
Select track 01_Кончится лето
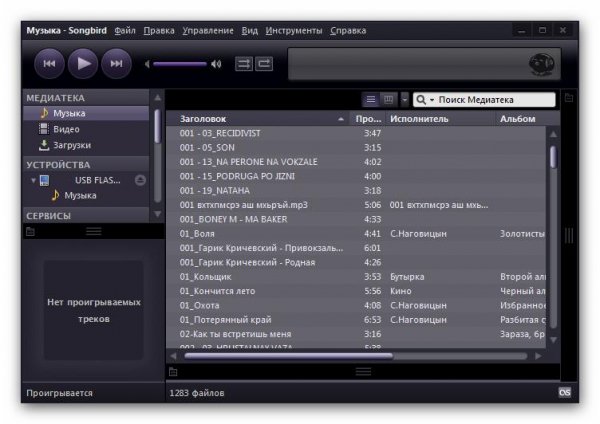(356, 291)
